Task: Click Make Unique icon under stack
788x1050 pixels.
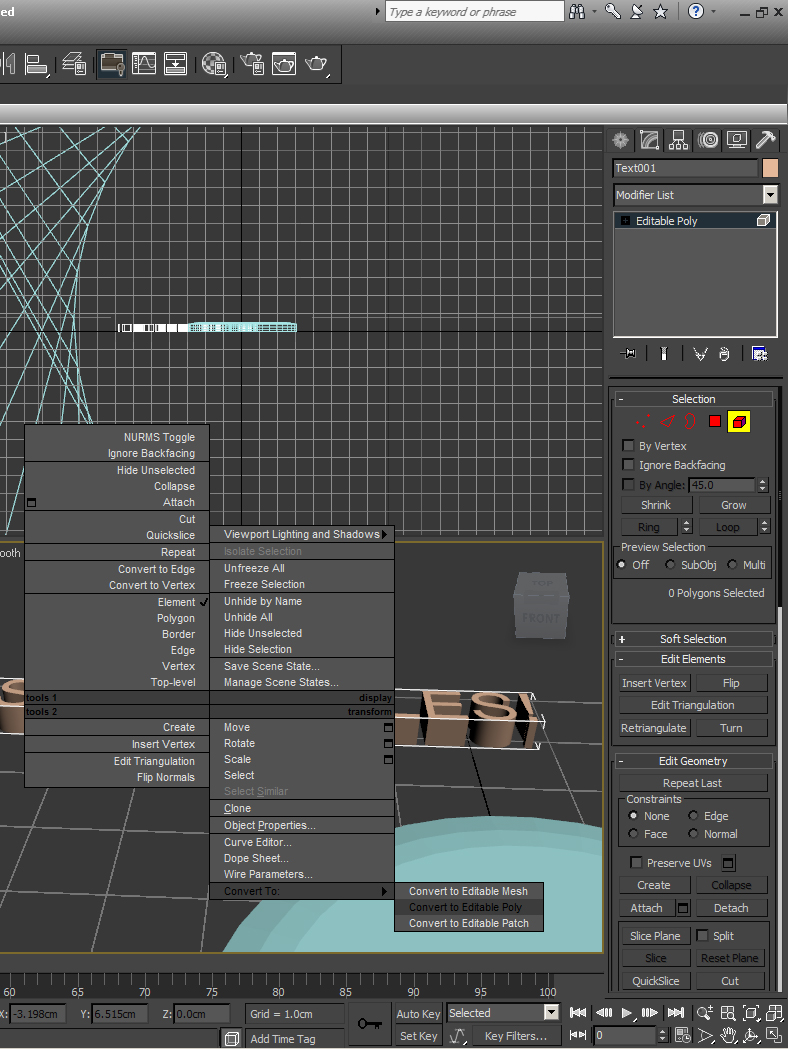Action: 700,354
